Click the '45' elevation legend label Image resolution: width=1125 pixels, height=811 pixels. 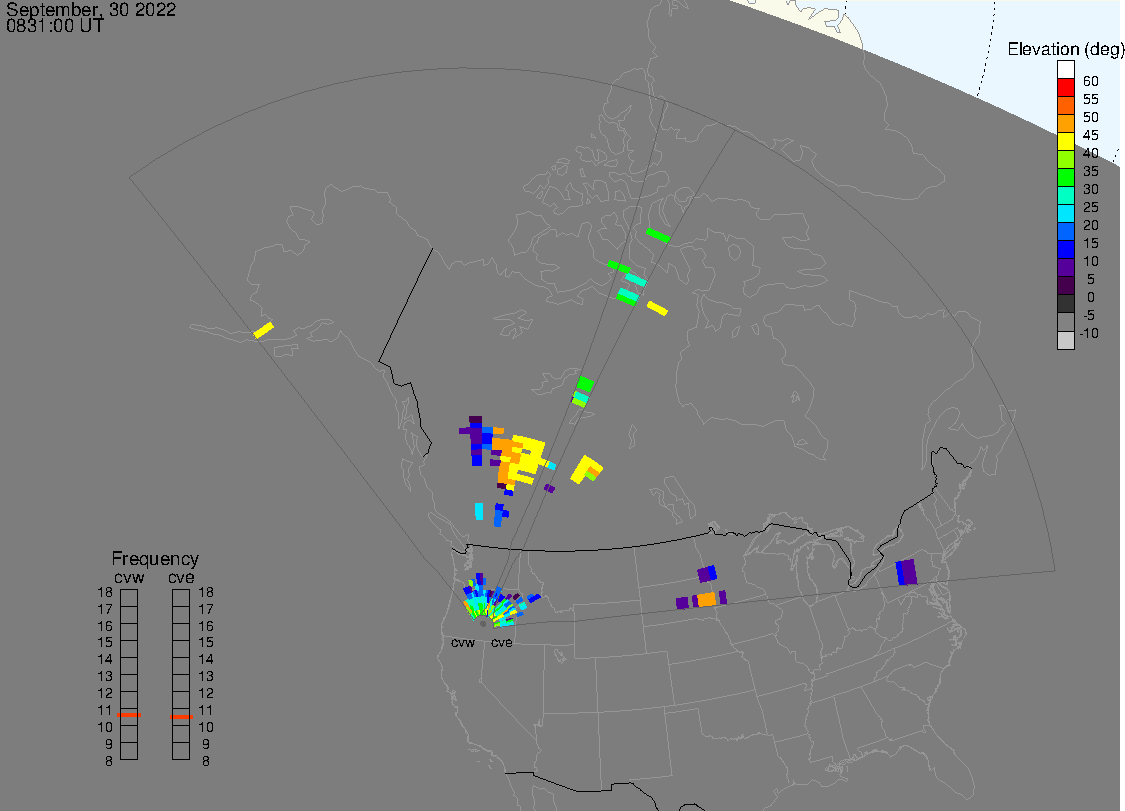(1091, 135)
